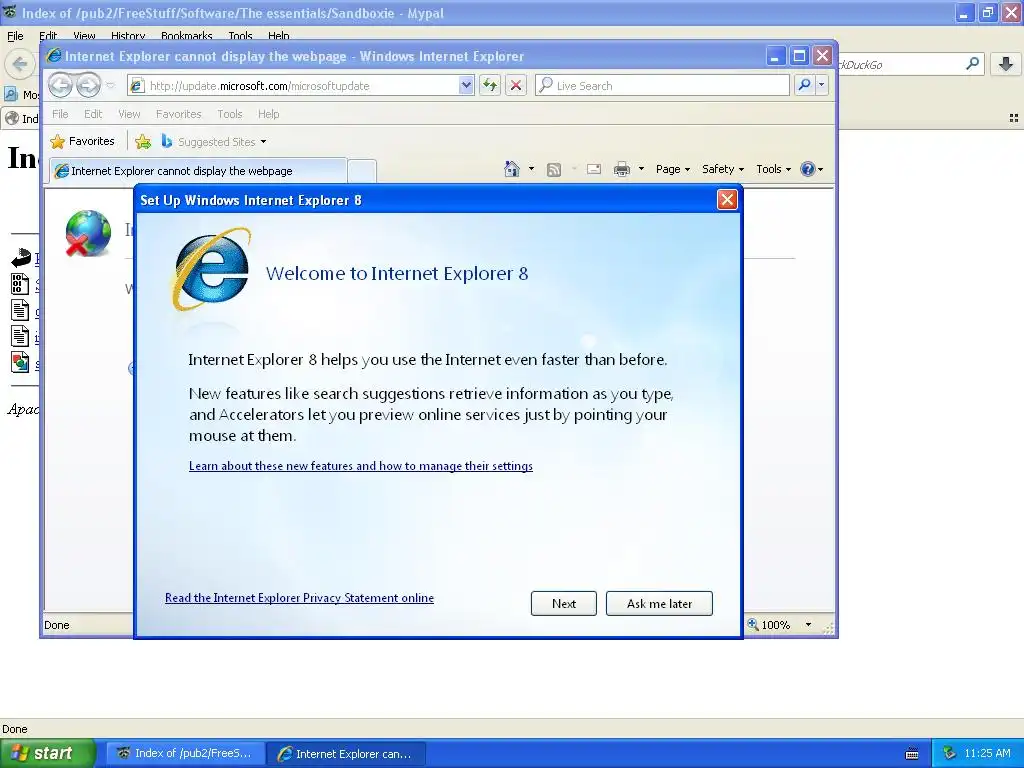Expand the Print dropdown arrow
Viewport: 1024px width, 768px height.
[x=641, y=169]
